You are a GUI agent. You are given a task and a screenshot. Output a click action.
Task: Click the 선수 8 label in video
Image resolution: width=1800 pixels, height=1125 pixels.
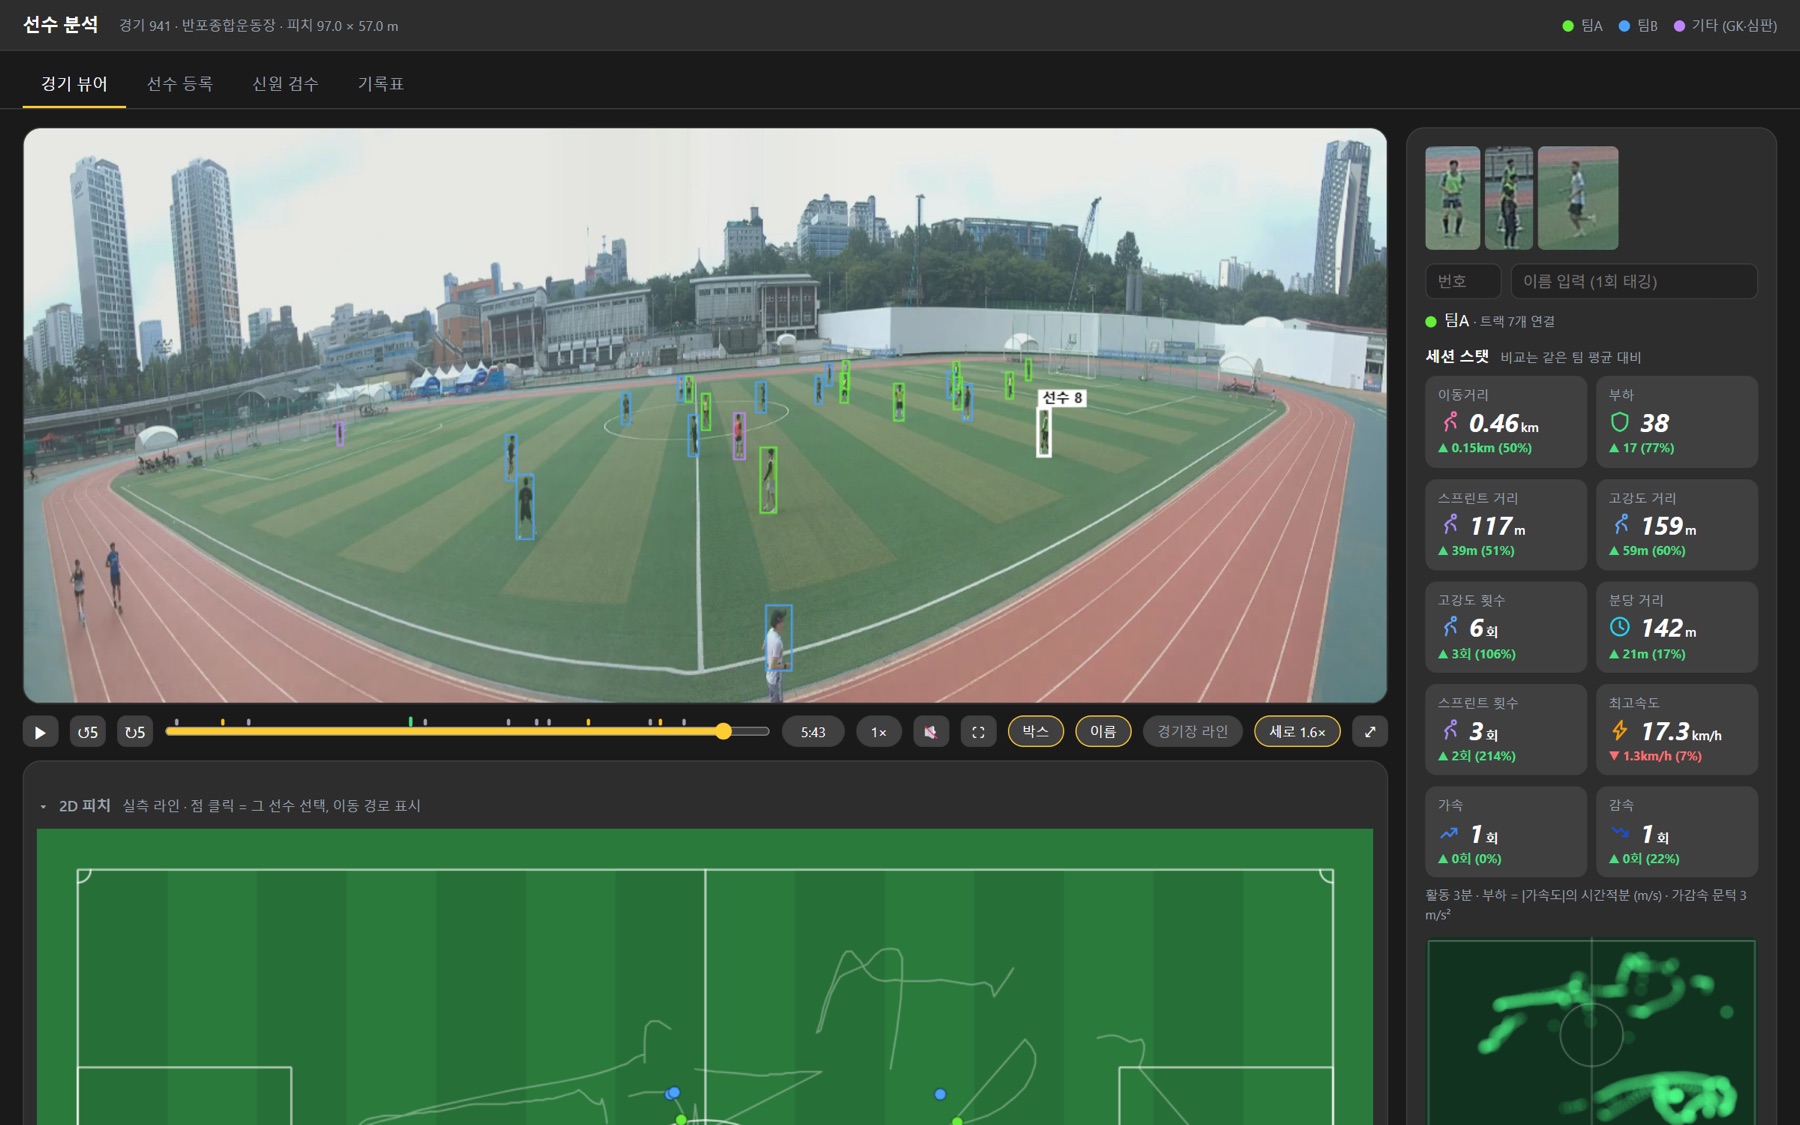point(1062,398)
